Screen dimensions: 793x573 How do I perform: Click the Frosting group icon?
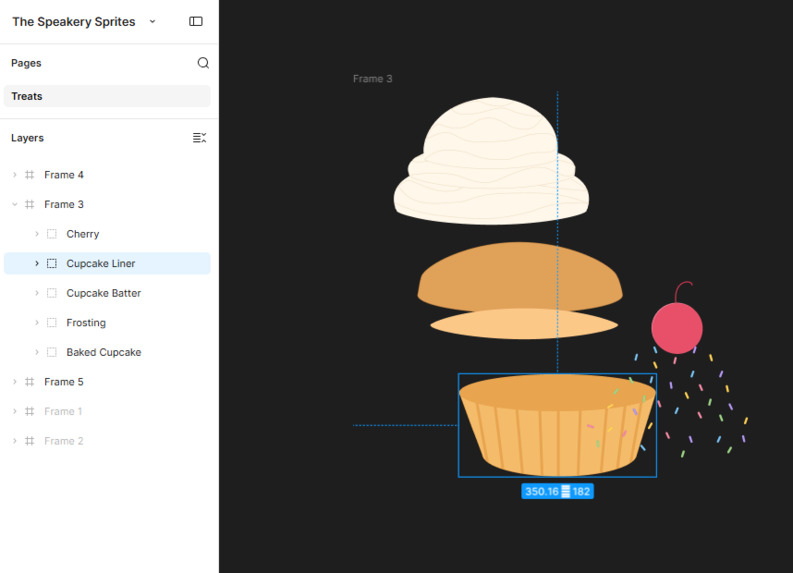click(52, 323)
